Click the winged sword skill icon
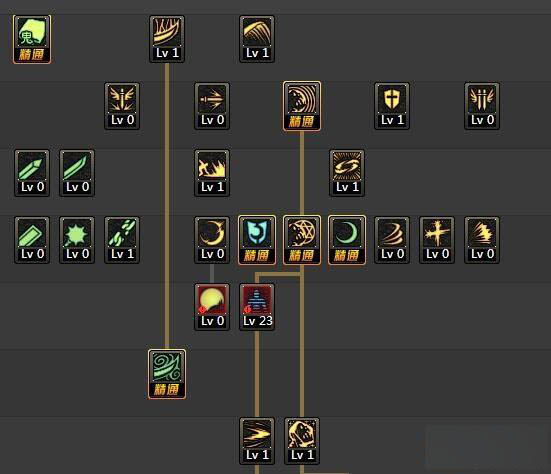Viewport: 551px width, 474px height. [x=122, y=106]
